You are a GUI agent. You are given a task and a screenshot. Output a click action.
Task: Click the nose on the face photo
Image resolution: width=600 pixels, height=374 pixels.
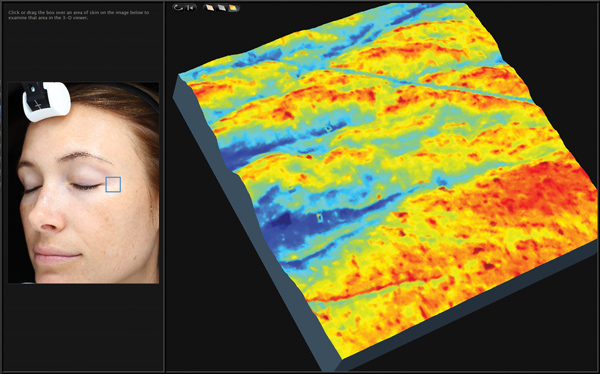tap(46, 214)
